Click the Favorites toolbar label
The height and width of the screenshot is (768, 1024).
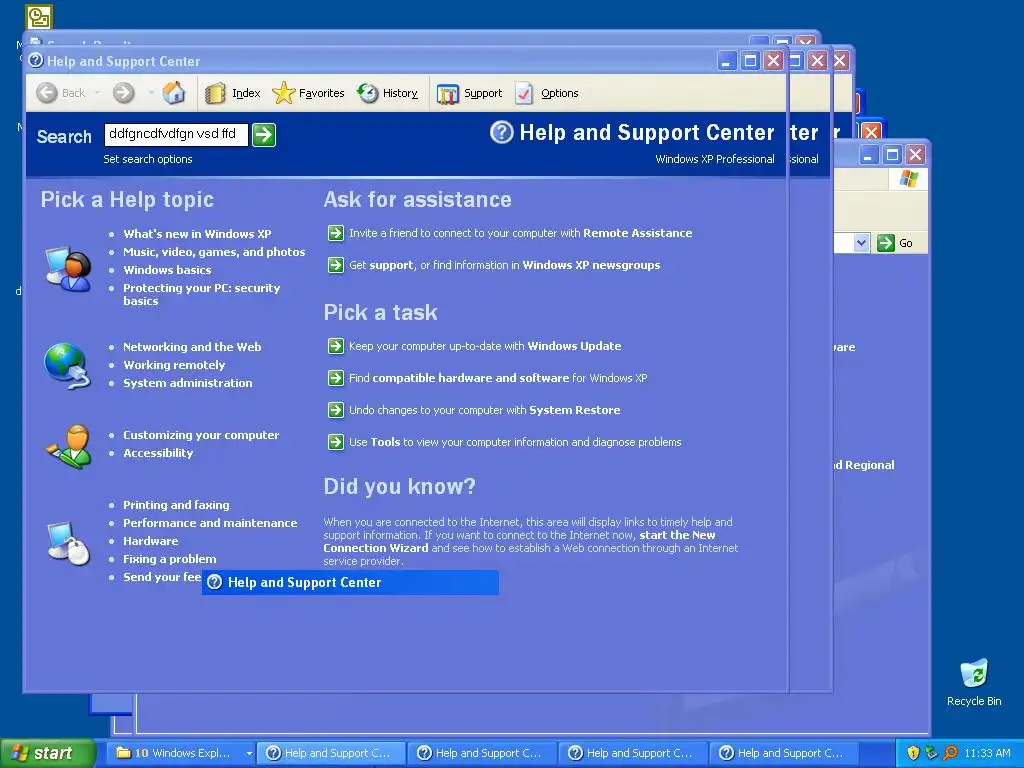coord(321,93)
